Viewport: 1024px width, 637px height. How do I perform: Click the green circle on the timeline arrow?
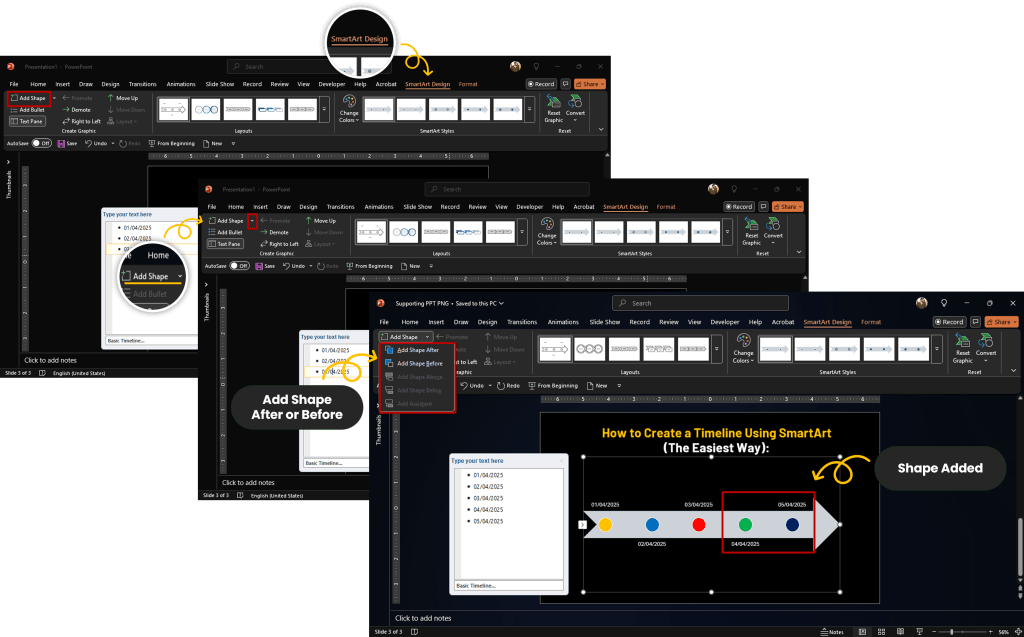pos(745,524)
